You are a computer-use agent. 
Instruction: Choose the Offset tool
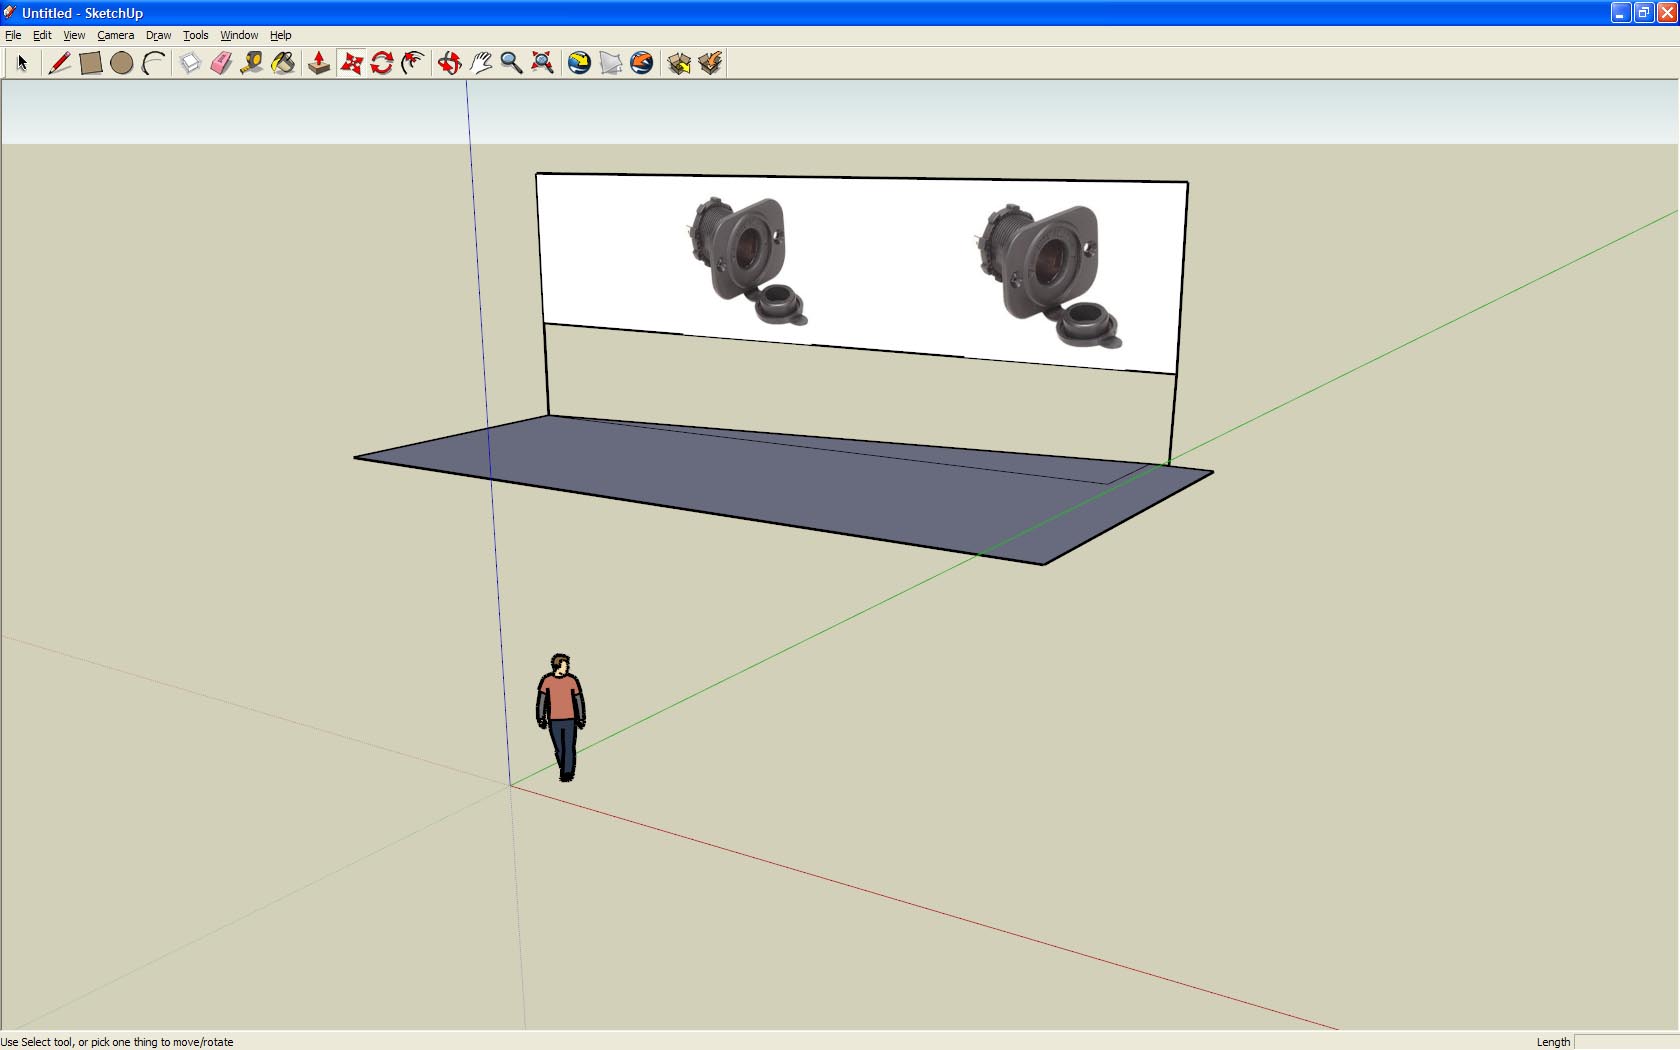point(413,63)
